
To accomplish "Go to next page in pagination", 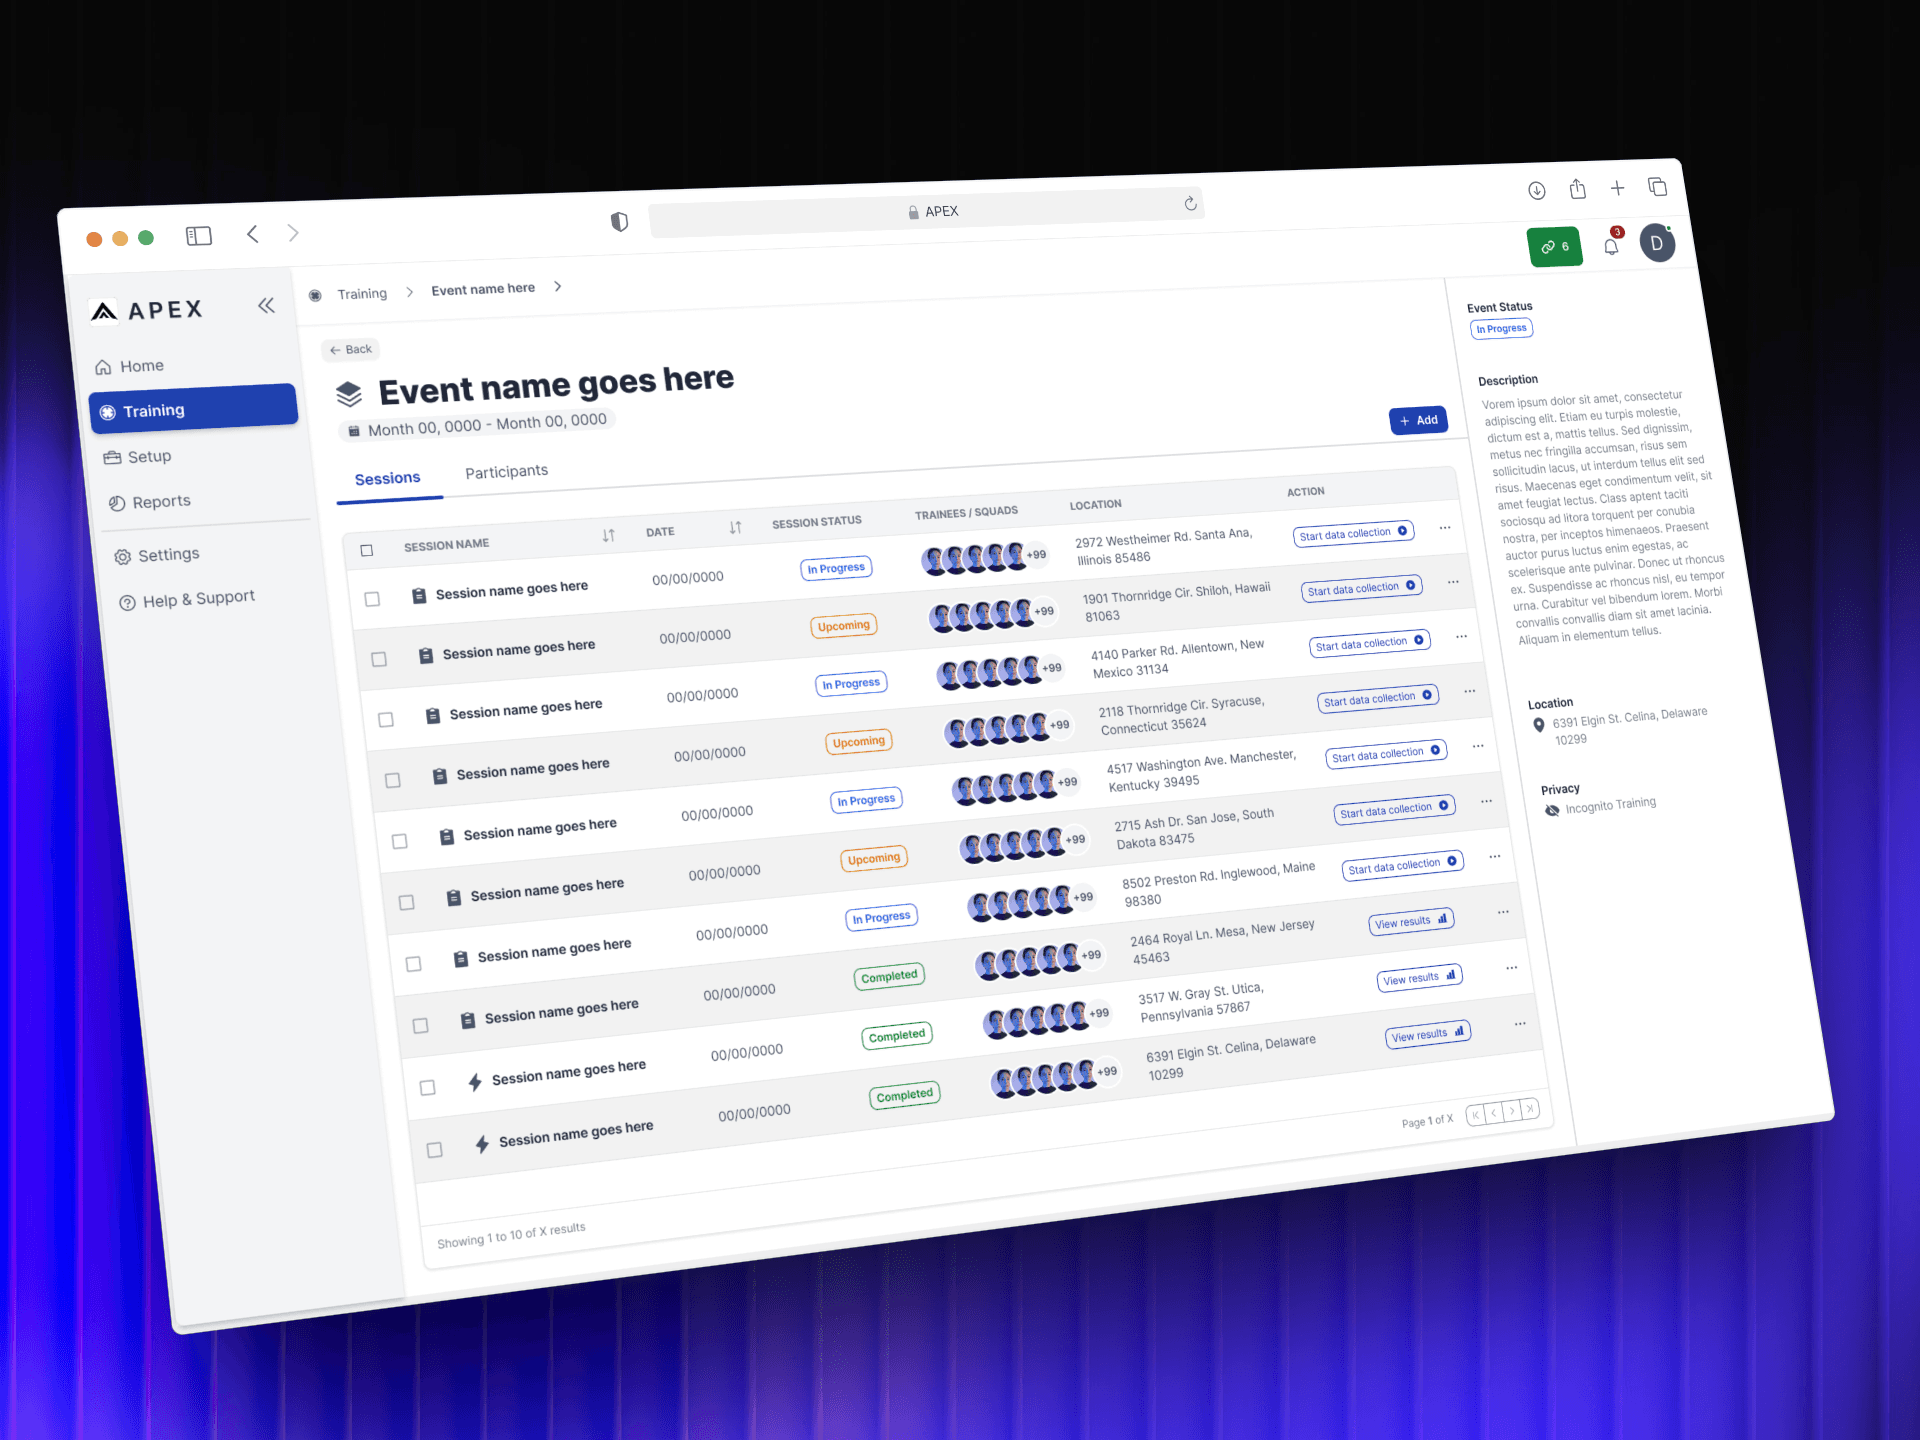I will point(1512,1110).
